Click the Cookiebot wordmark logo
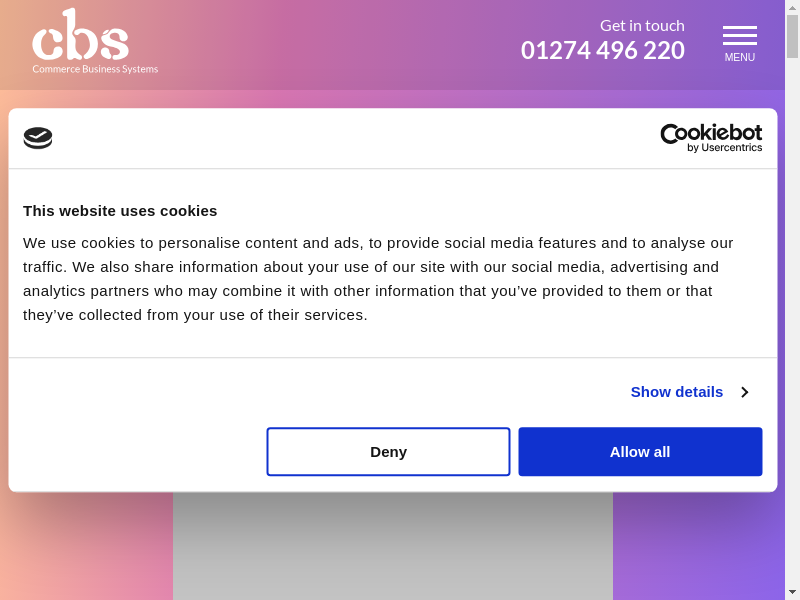800x600 pixels. point(711,132)
